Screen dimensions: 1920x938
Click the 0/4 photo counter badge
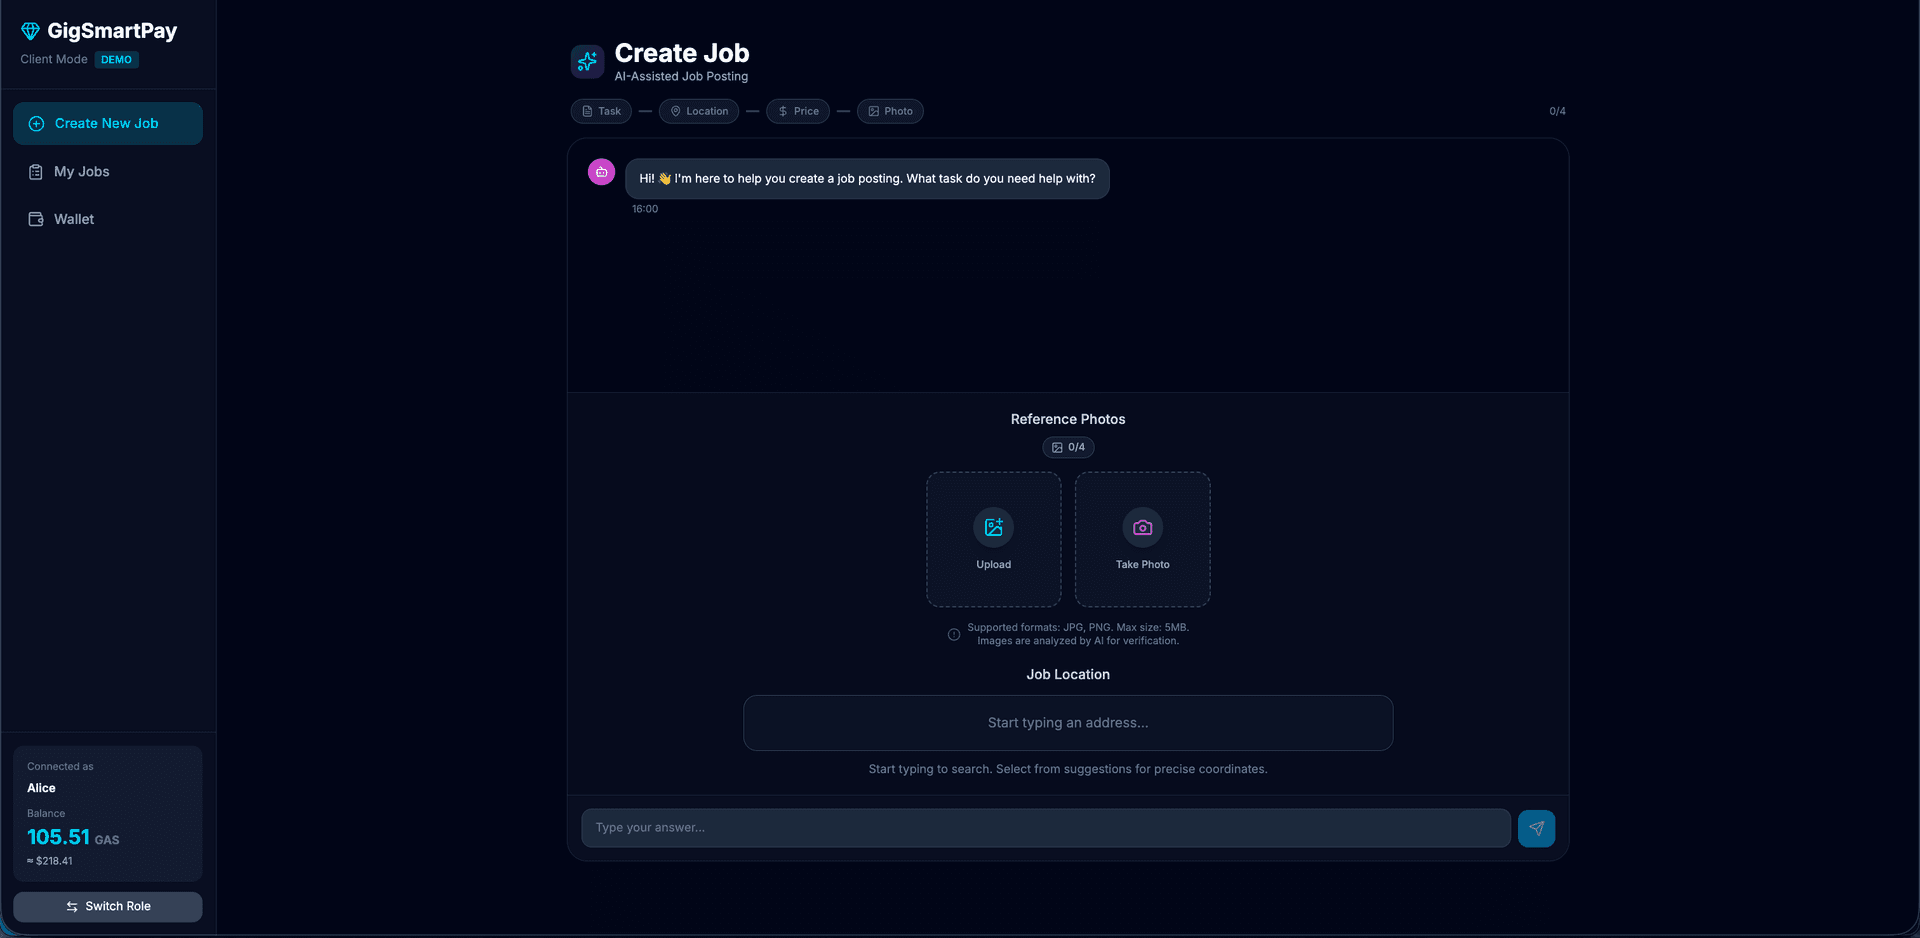pos(1067,447)
